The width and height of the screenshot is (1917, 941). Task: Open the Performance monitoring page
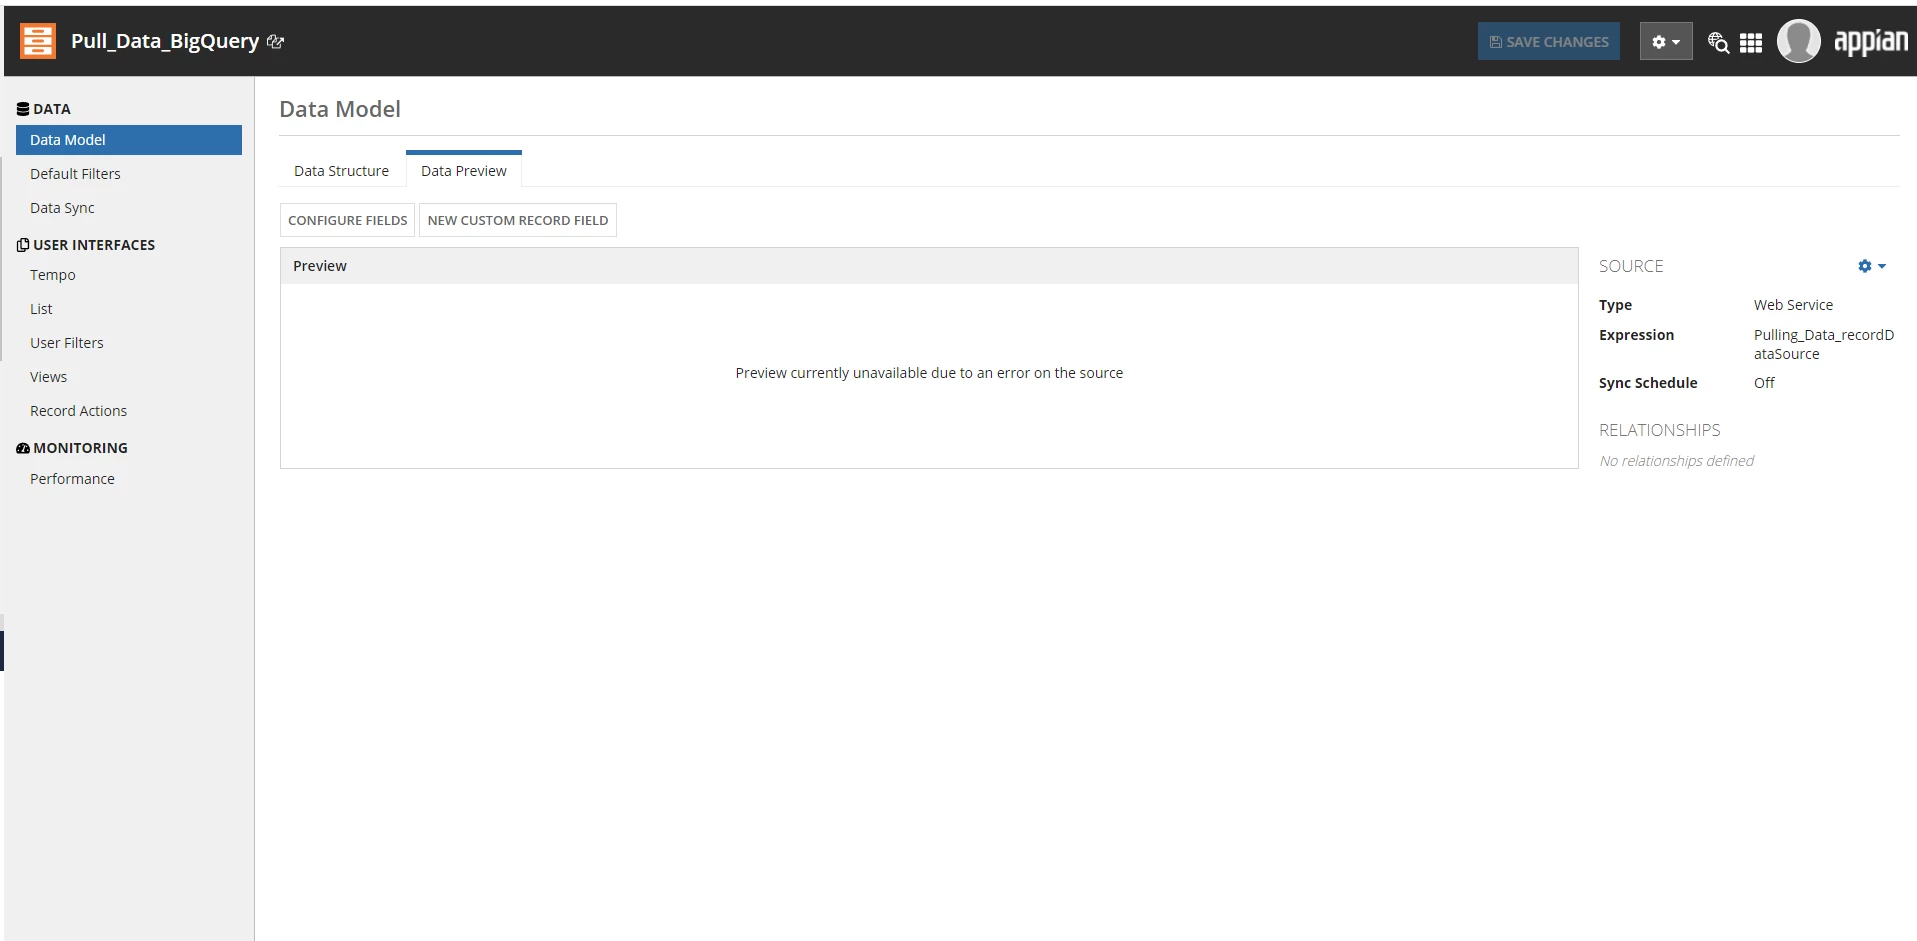coord(72,479)
